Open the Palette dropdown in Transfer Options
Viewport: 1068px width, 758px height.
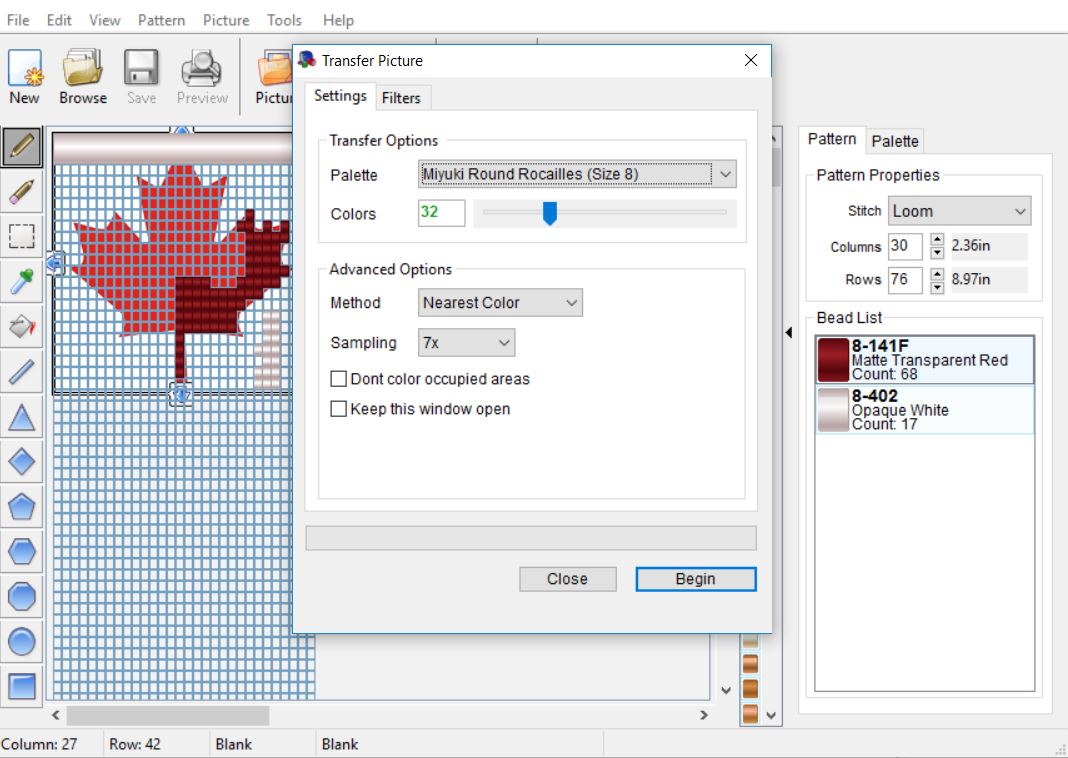(x=577, y=174)
